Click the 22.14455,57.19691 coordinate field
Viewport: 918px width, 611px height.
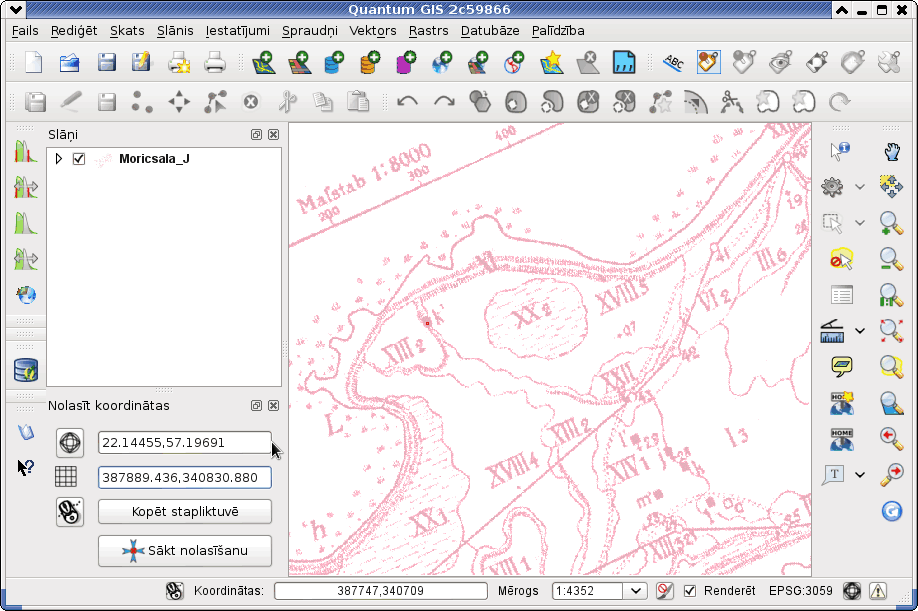click(184, 442)
